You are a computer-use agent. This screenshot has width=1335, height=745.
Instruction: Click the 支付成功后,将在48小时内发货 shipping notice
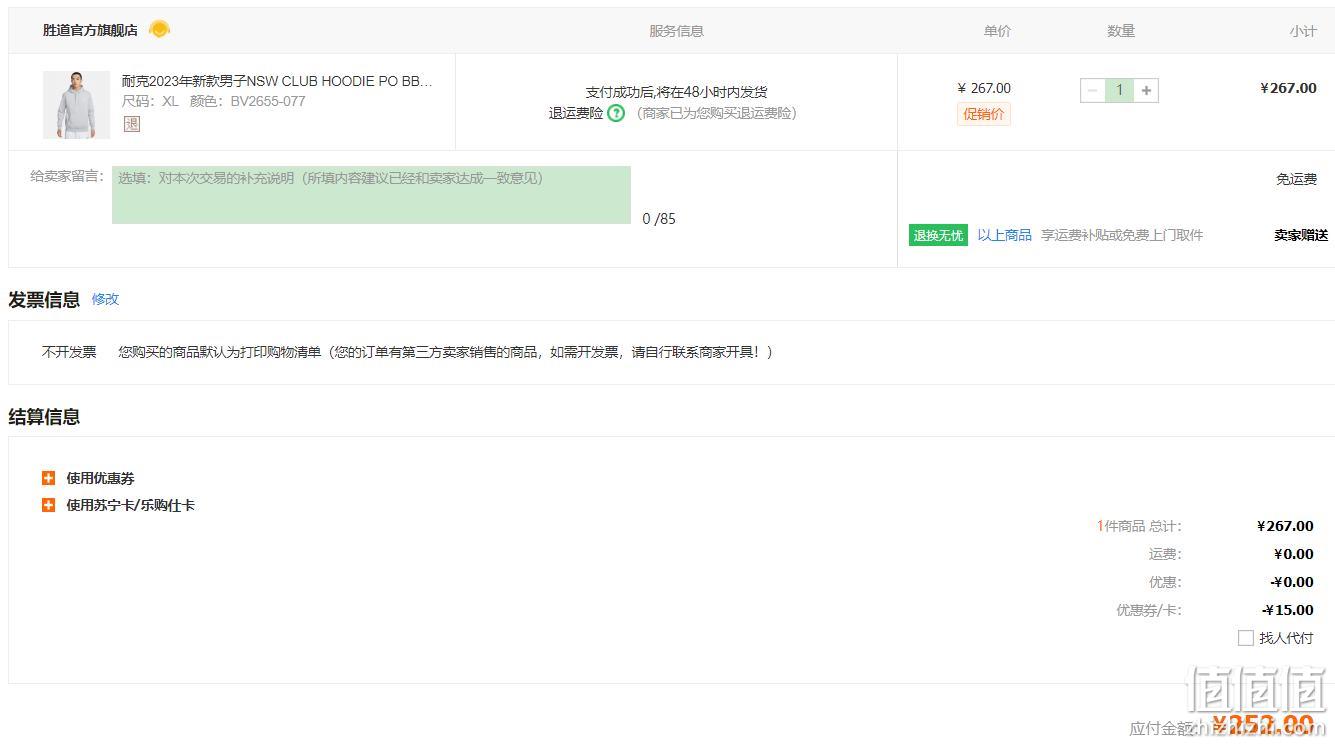point(676,92)
